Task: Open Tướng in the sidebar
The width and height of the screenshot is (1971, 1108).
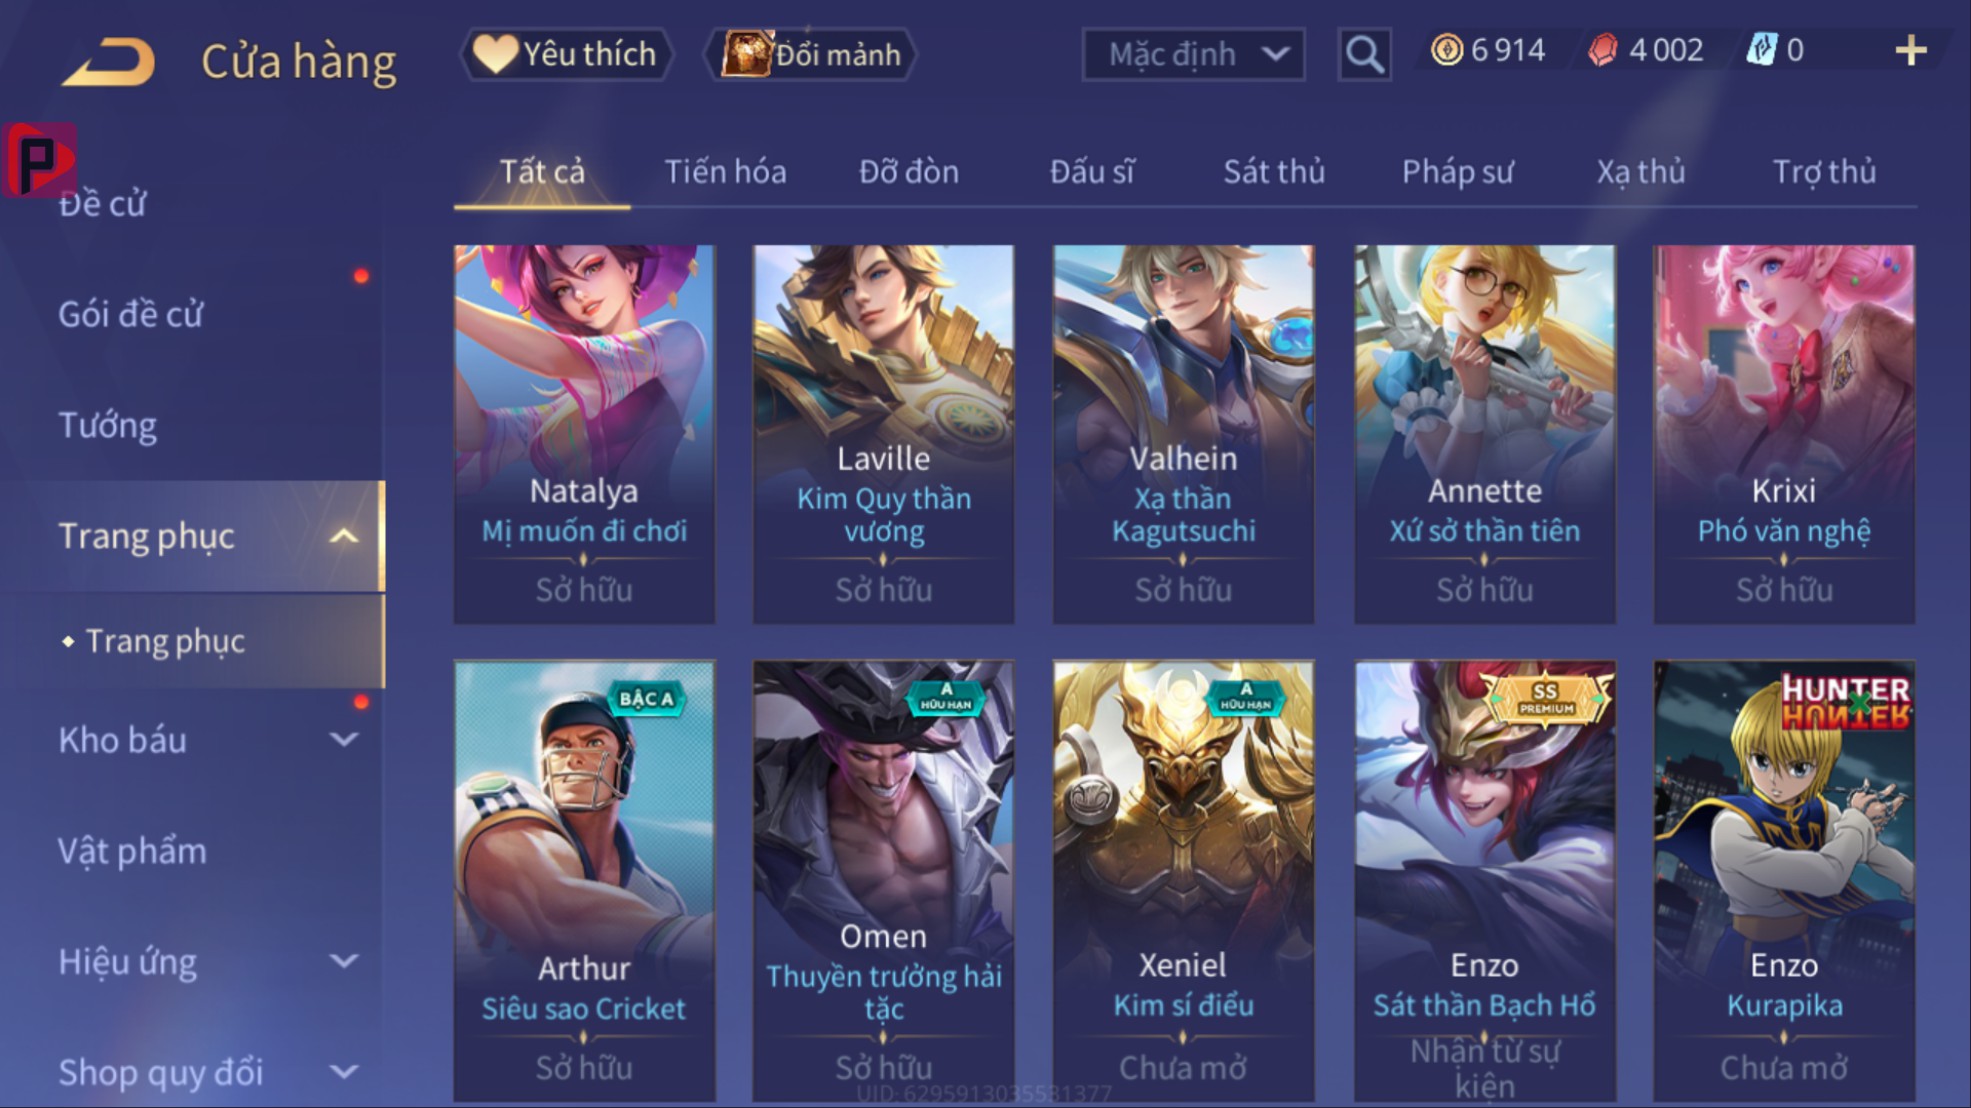Action: [107, 426]
